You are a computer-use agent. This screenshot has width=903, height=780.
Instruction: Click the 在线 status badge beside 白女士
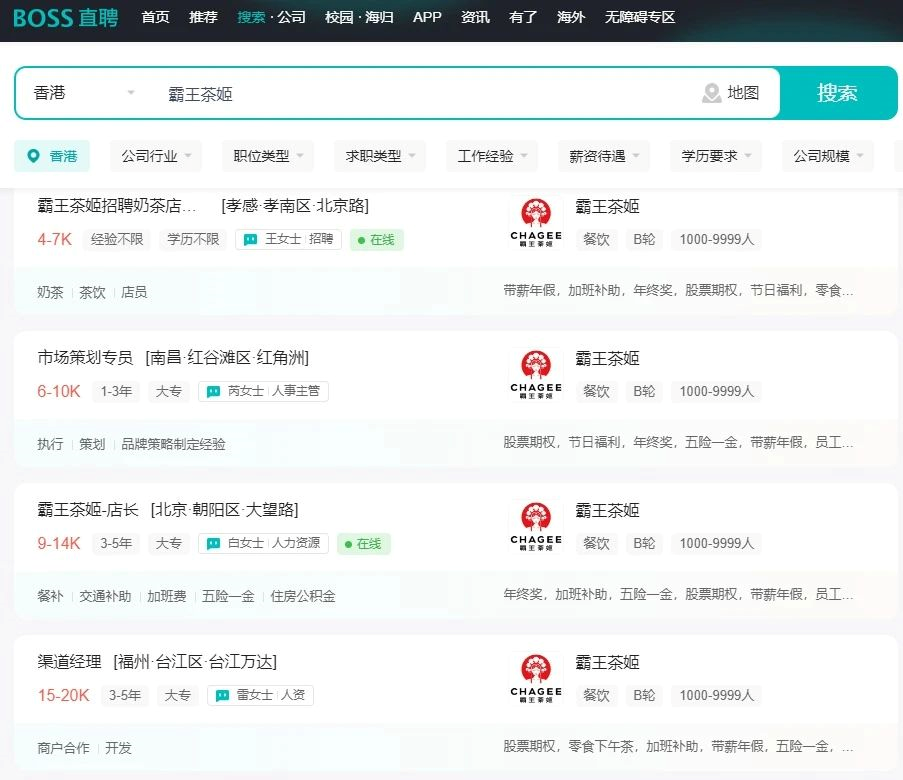pyautogui.click(x=363, y=544)
